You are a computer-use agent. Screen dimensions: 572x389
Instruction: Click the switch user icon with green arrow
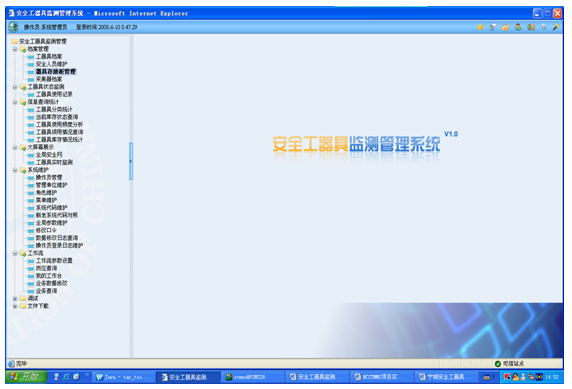tap(518, 27)
